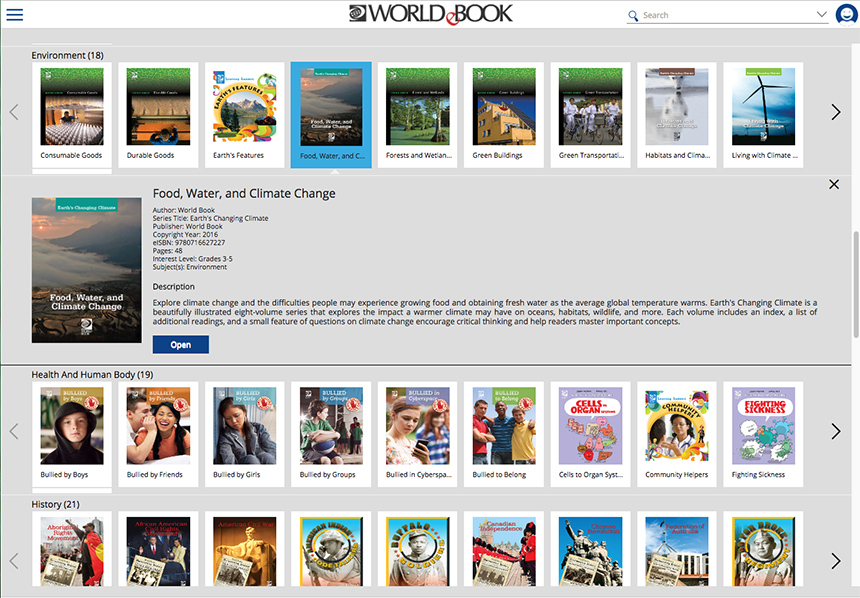Close the book details panel
This screenshot has width=860, height=598.
(x=834, y=184)
